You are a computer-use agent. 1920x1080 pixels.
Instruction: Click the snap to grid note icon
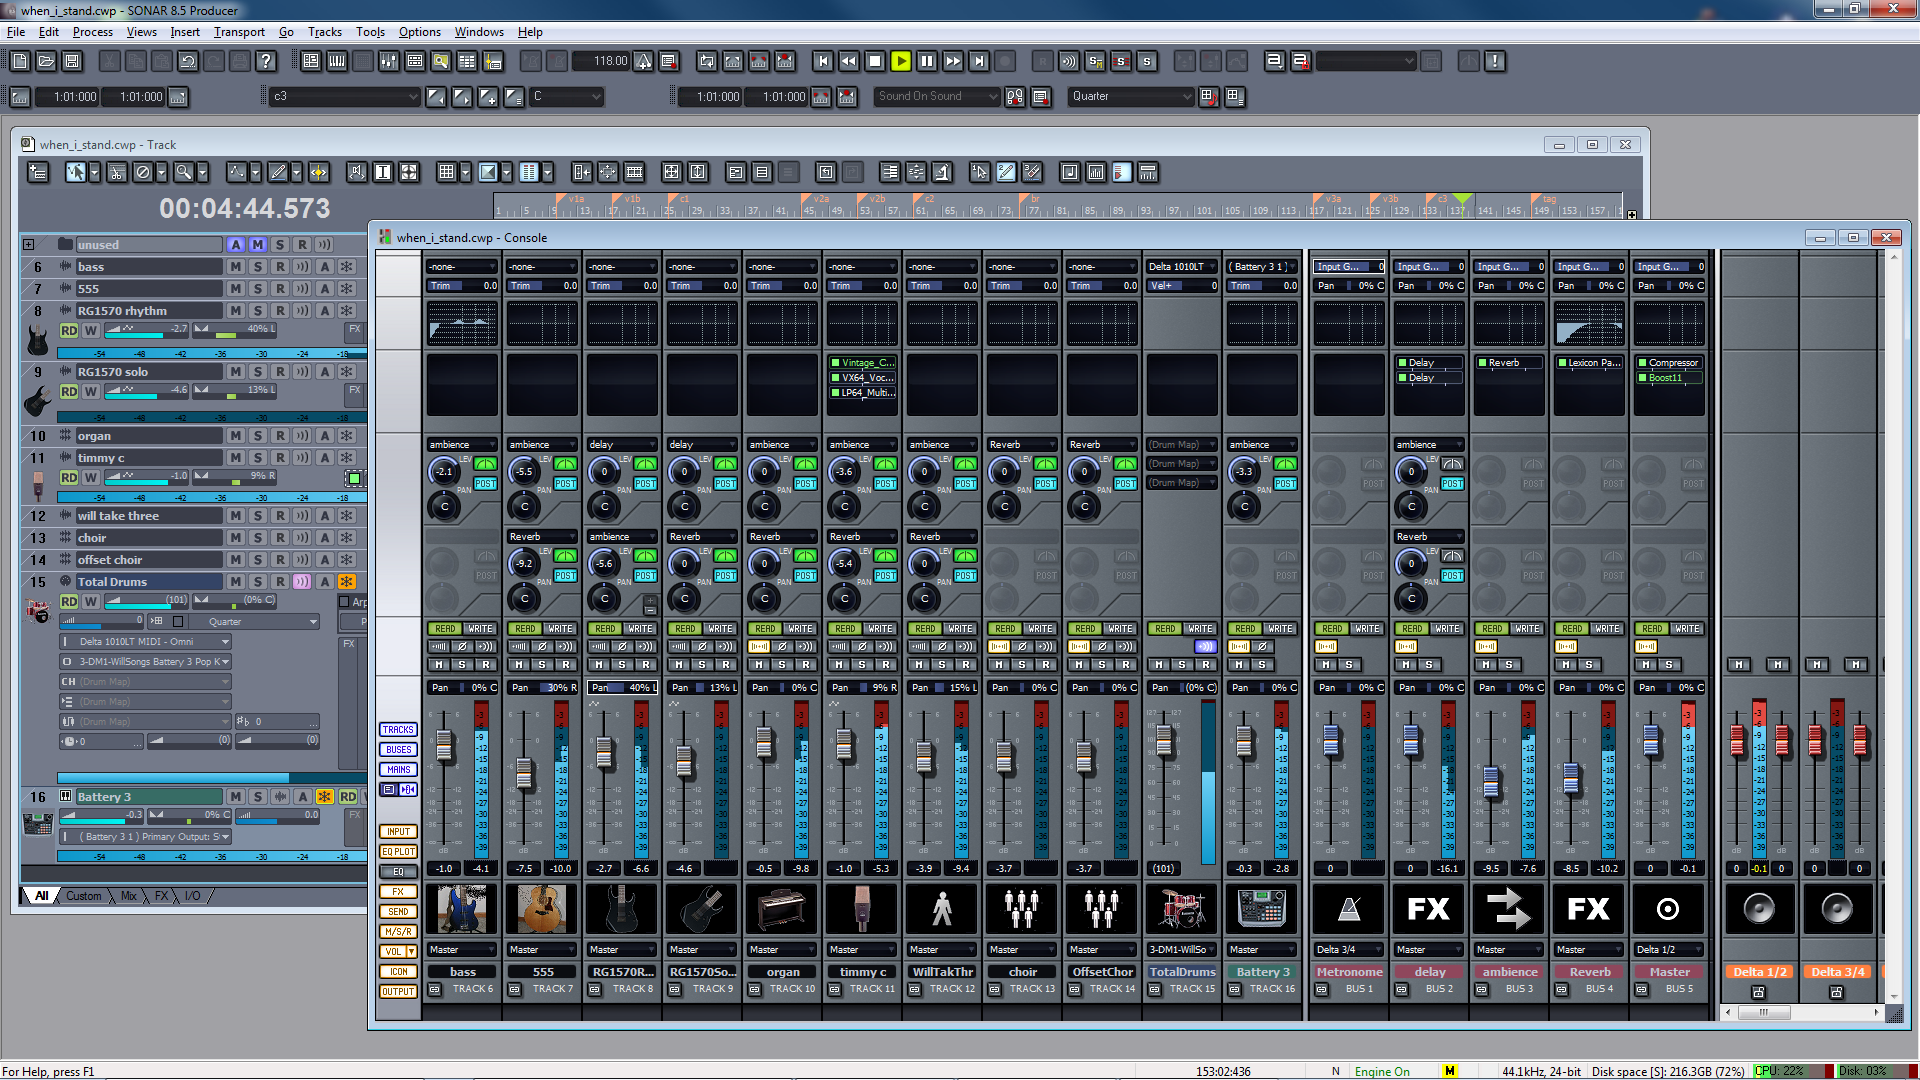pos(1208,97)
